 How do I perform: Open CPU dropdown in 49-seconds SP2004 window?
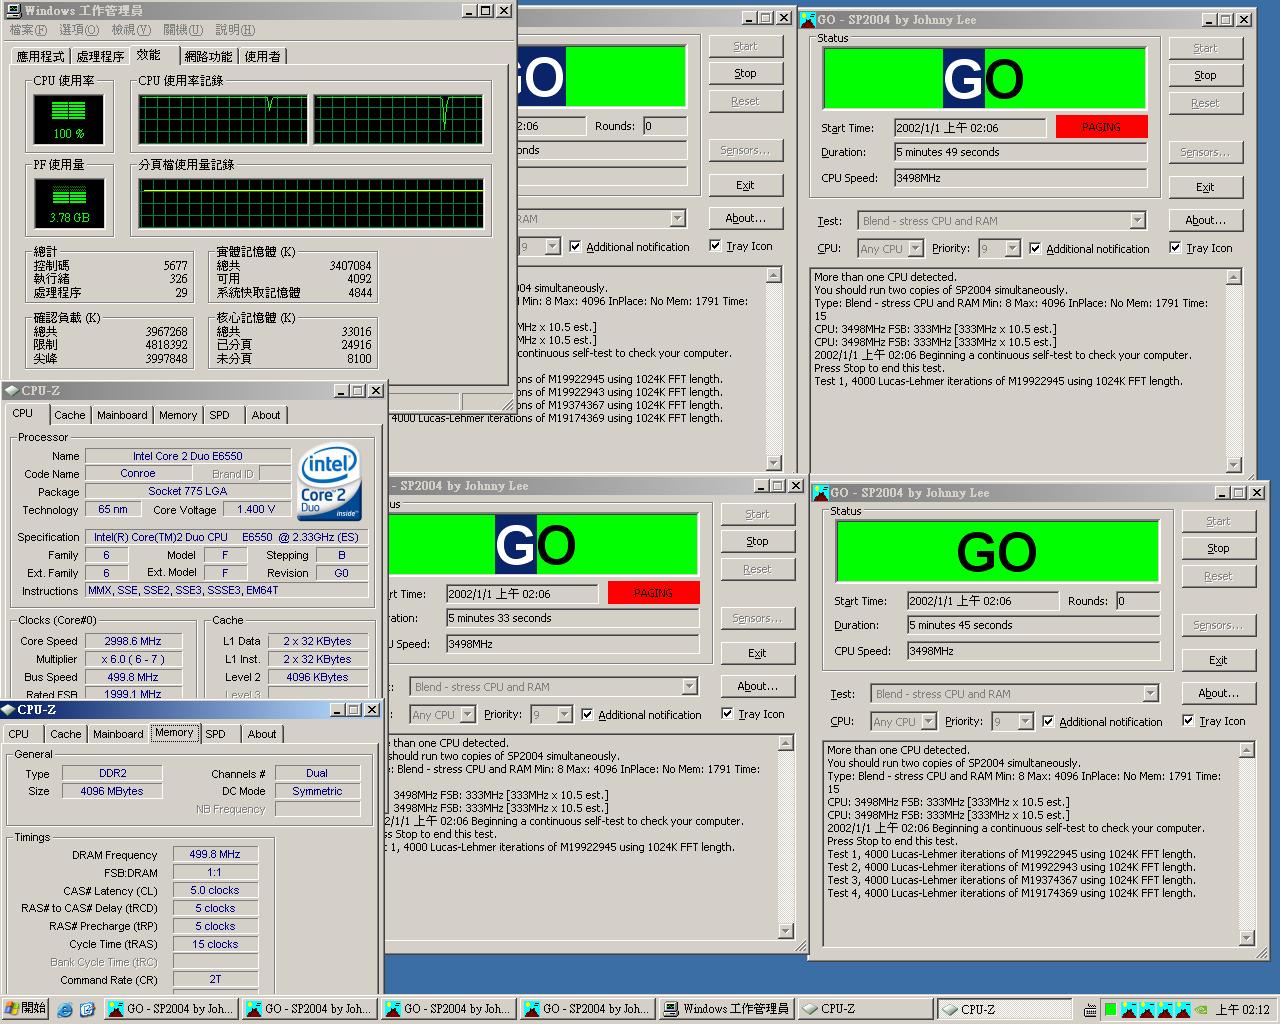(915, 249)
